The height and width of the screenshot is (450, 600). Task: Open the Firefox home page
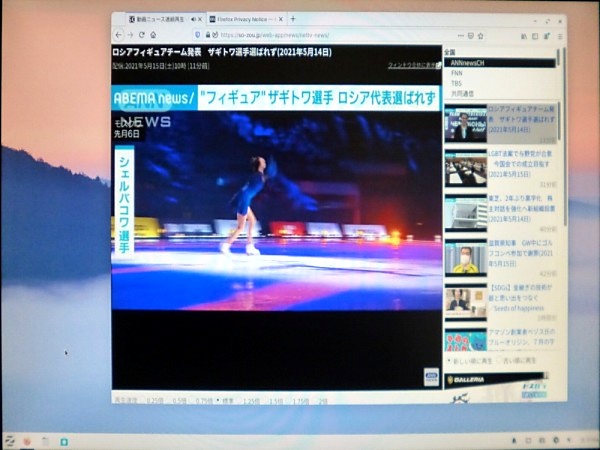(153, 35)
